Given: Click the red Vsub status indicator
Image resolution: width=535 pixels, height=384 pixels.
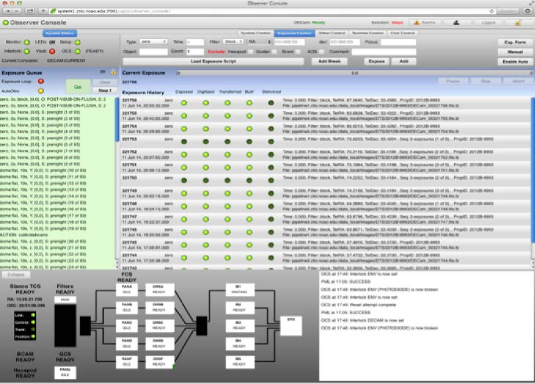Looking at the screenshot, I should point(52,51).
